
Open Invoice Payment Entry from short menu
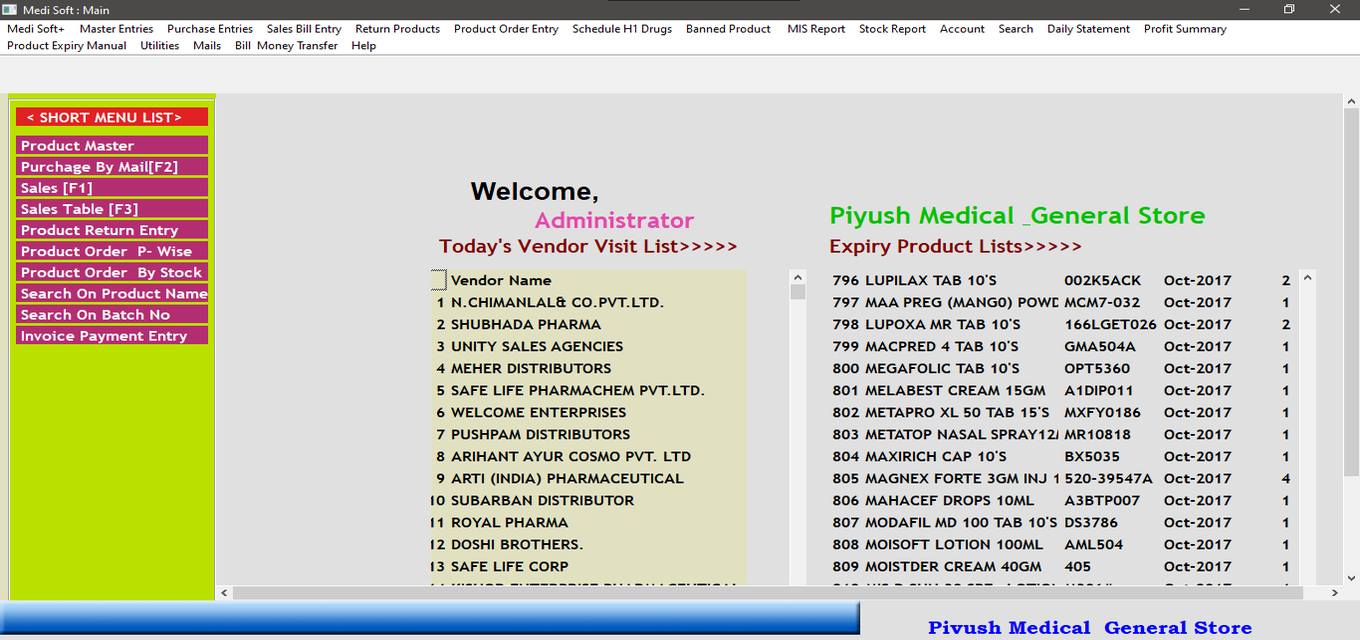point(112,336)
